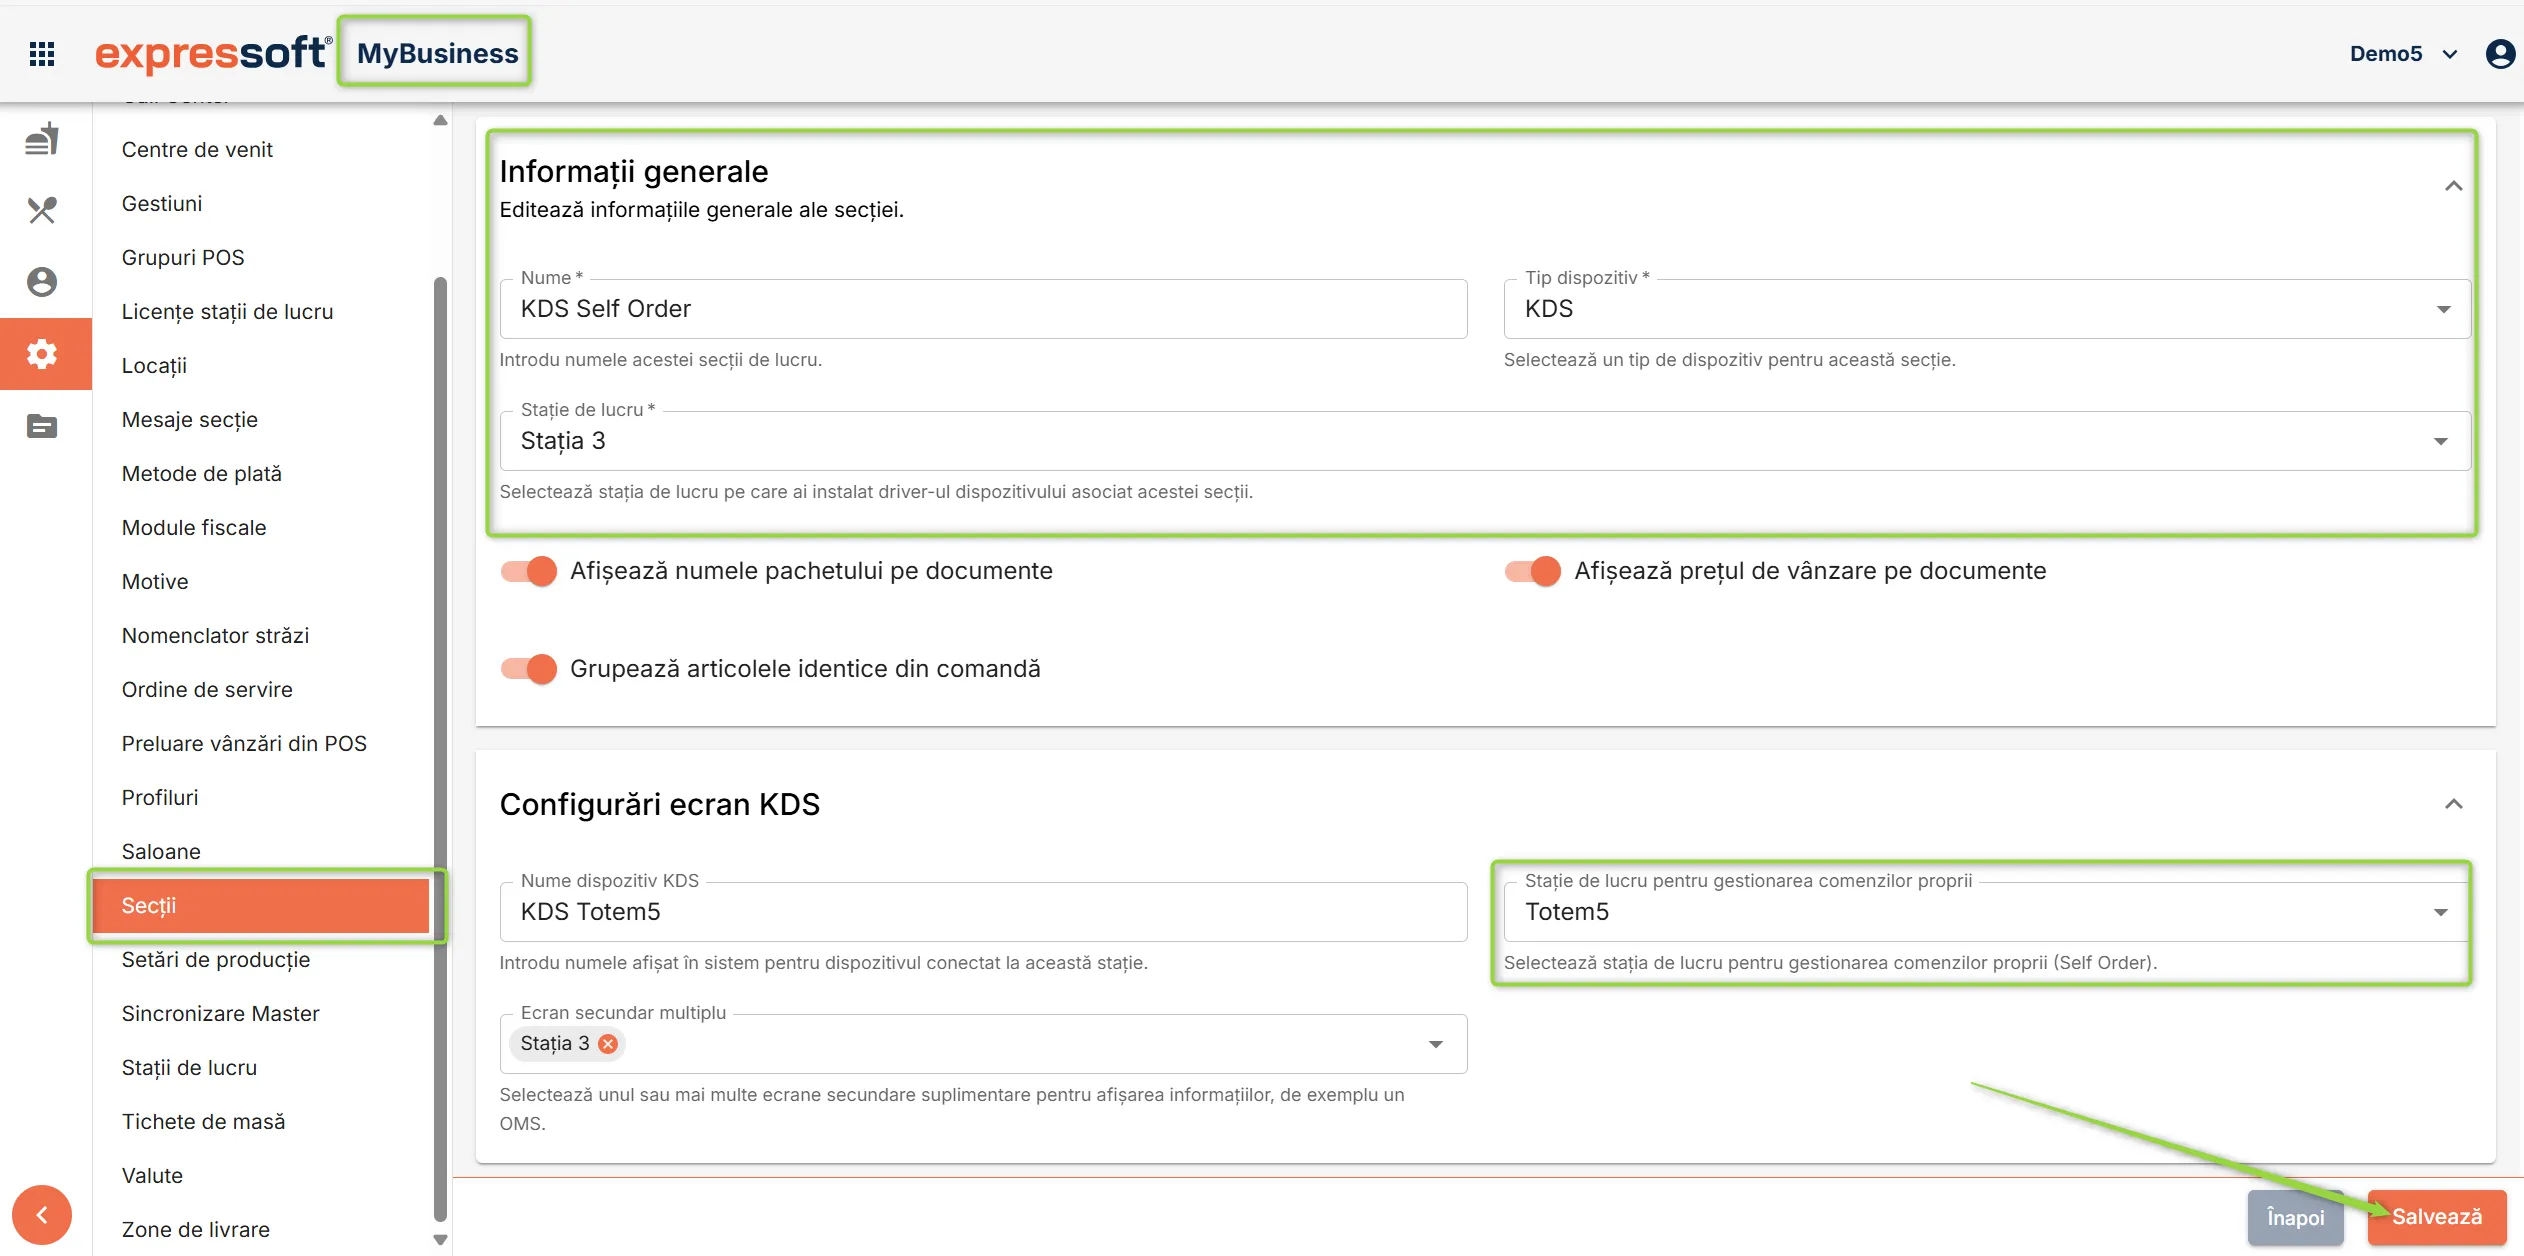Image resolution: width=2524 pixels, height=1256 pixels.
Task: Open the restaurant utensils sidebar icon
Action: (42, 210)
